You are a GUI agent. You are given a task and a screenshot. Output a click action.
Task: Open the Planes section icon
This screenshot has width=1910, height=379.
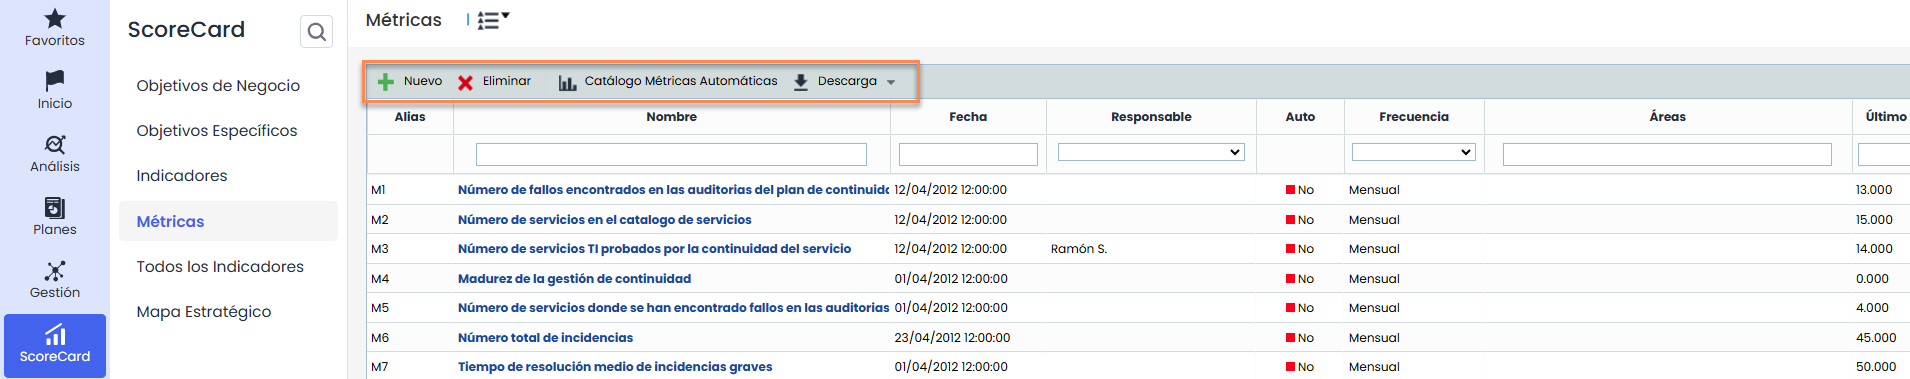55,216
